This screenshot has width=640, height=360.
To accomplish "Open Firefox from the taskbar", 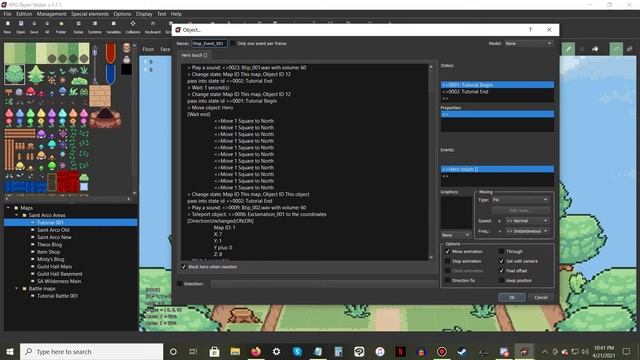I will tap(256, 351).
